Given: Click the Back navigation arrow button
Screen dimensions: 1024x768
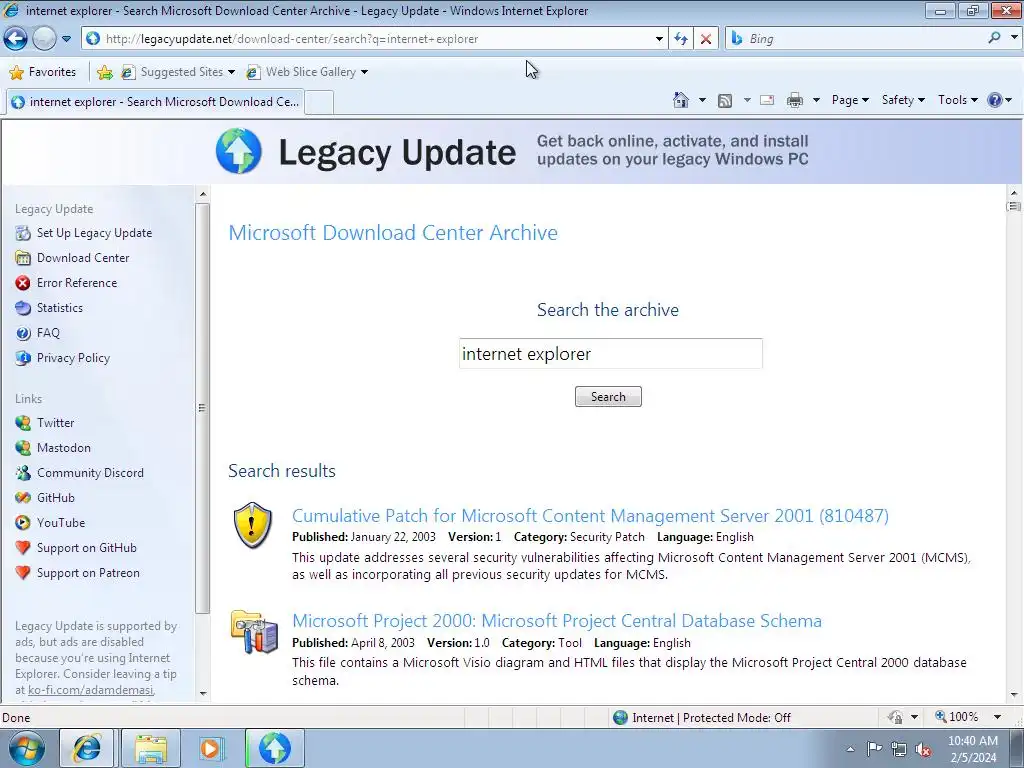Looking at the screenshot, I should point(16,39).
